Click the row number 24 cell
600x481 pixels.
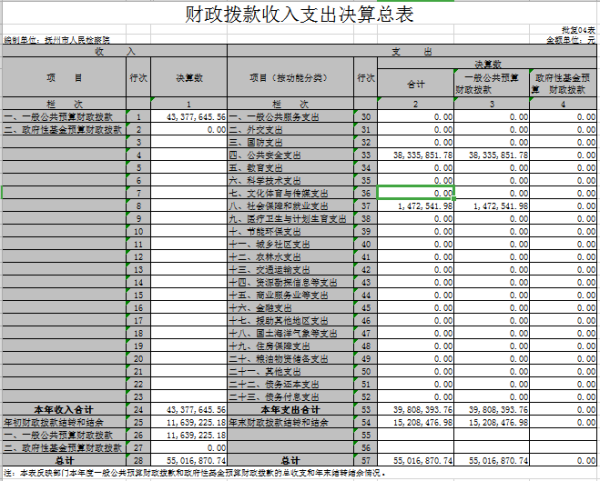pyautogui.click(x=138, y=409)
